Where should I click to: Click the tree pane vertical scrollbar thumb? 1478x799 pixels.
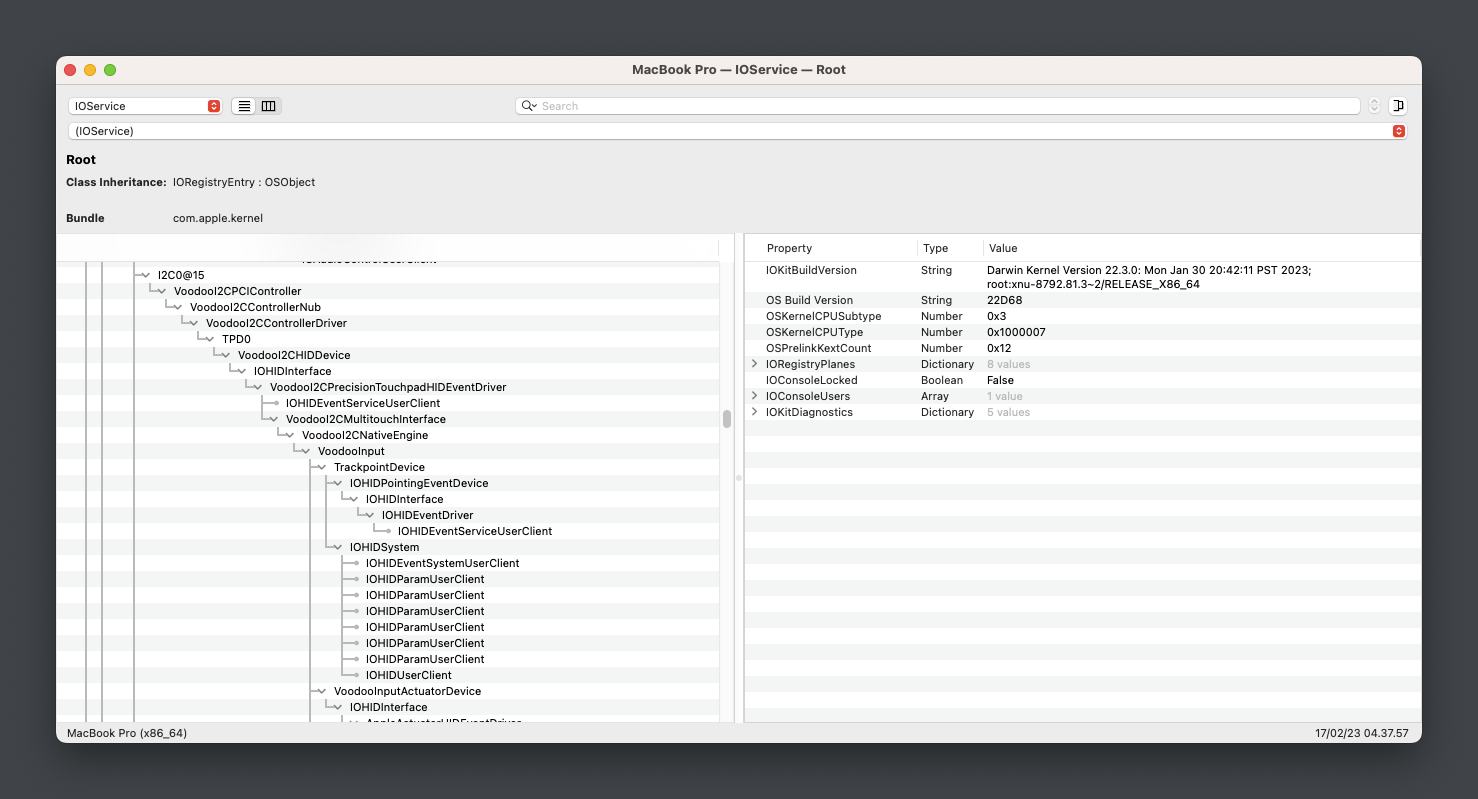727,419
